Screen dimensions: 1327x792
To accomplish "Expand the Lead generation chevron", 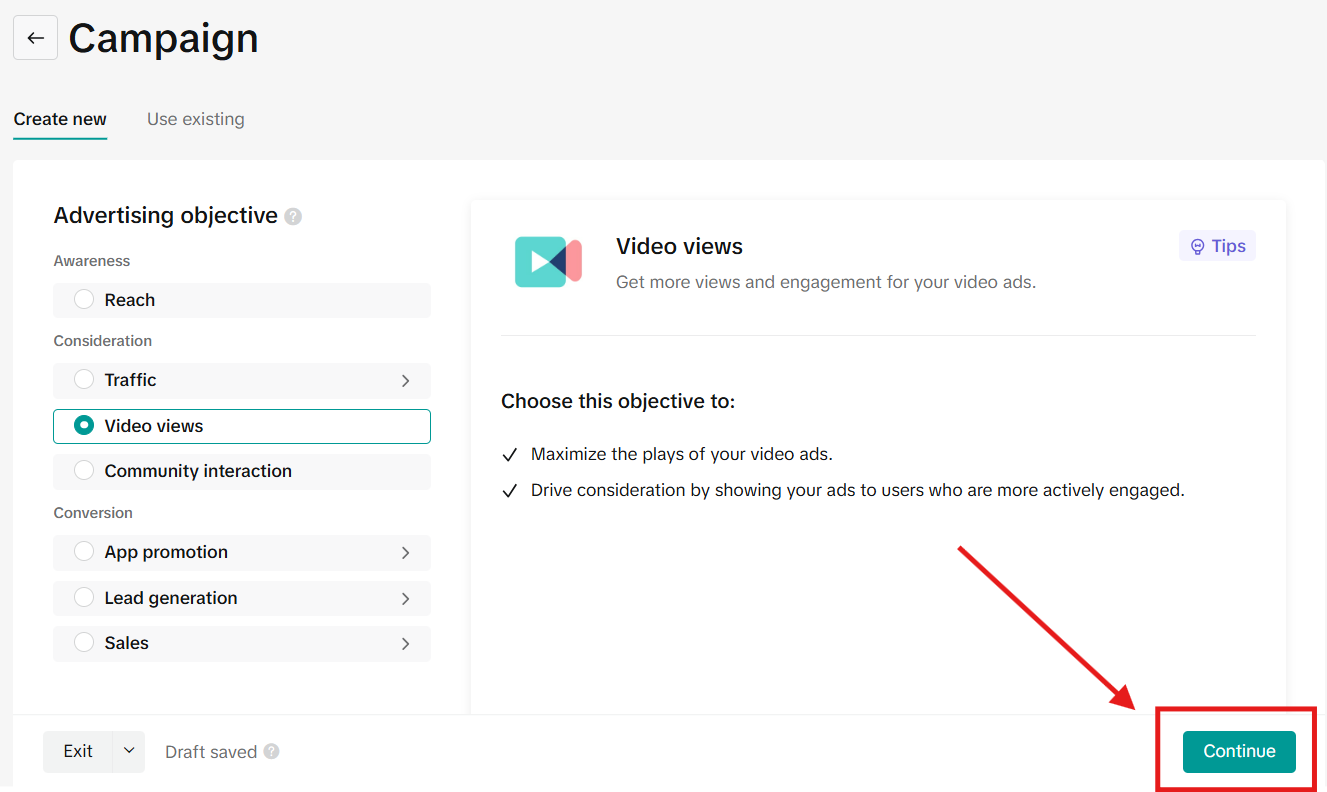I will (405, 599).
